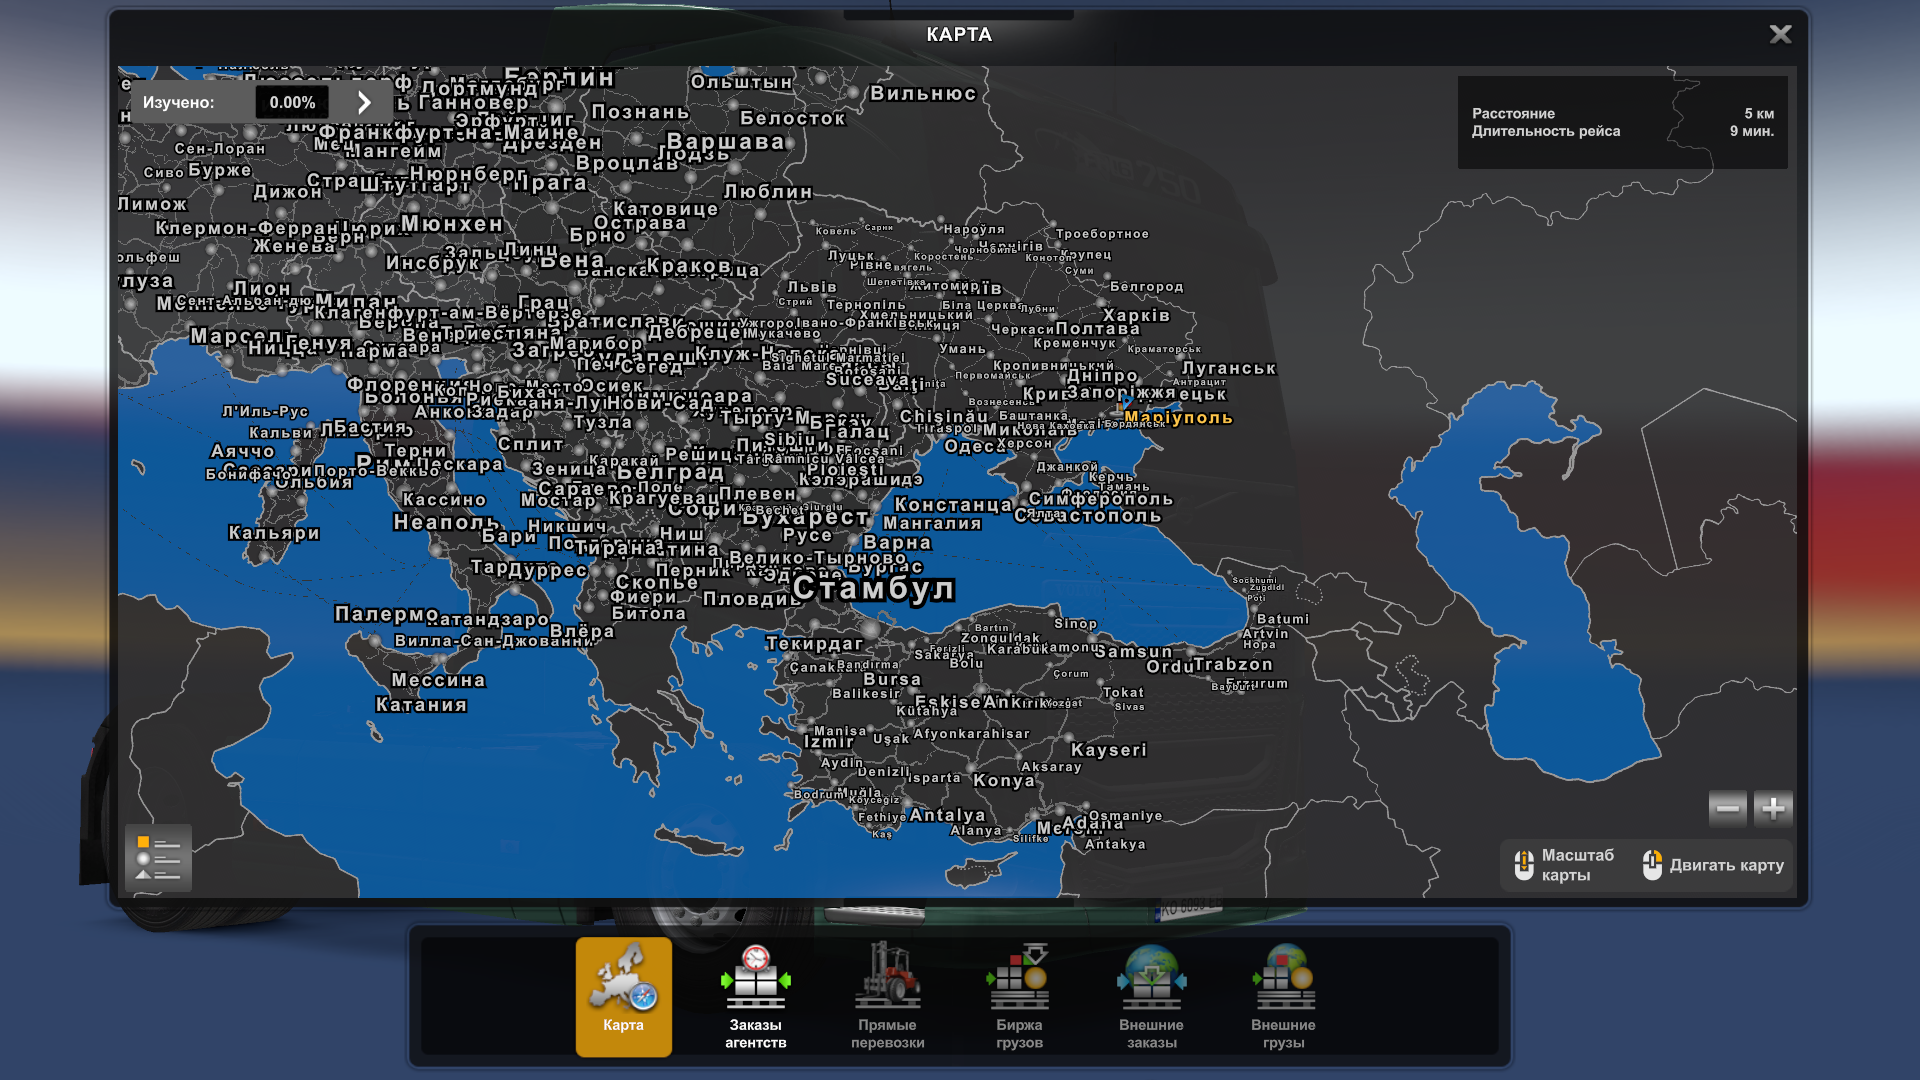Click the Люблин city label
Image resolution: width=1920 pixels, height=1080 pixels.
pyautogui.click(x=768, y=191)
